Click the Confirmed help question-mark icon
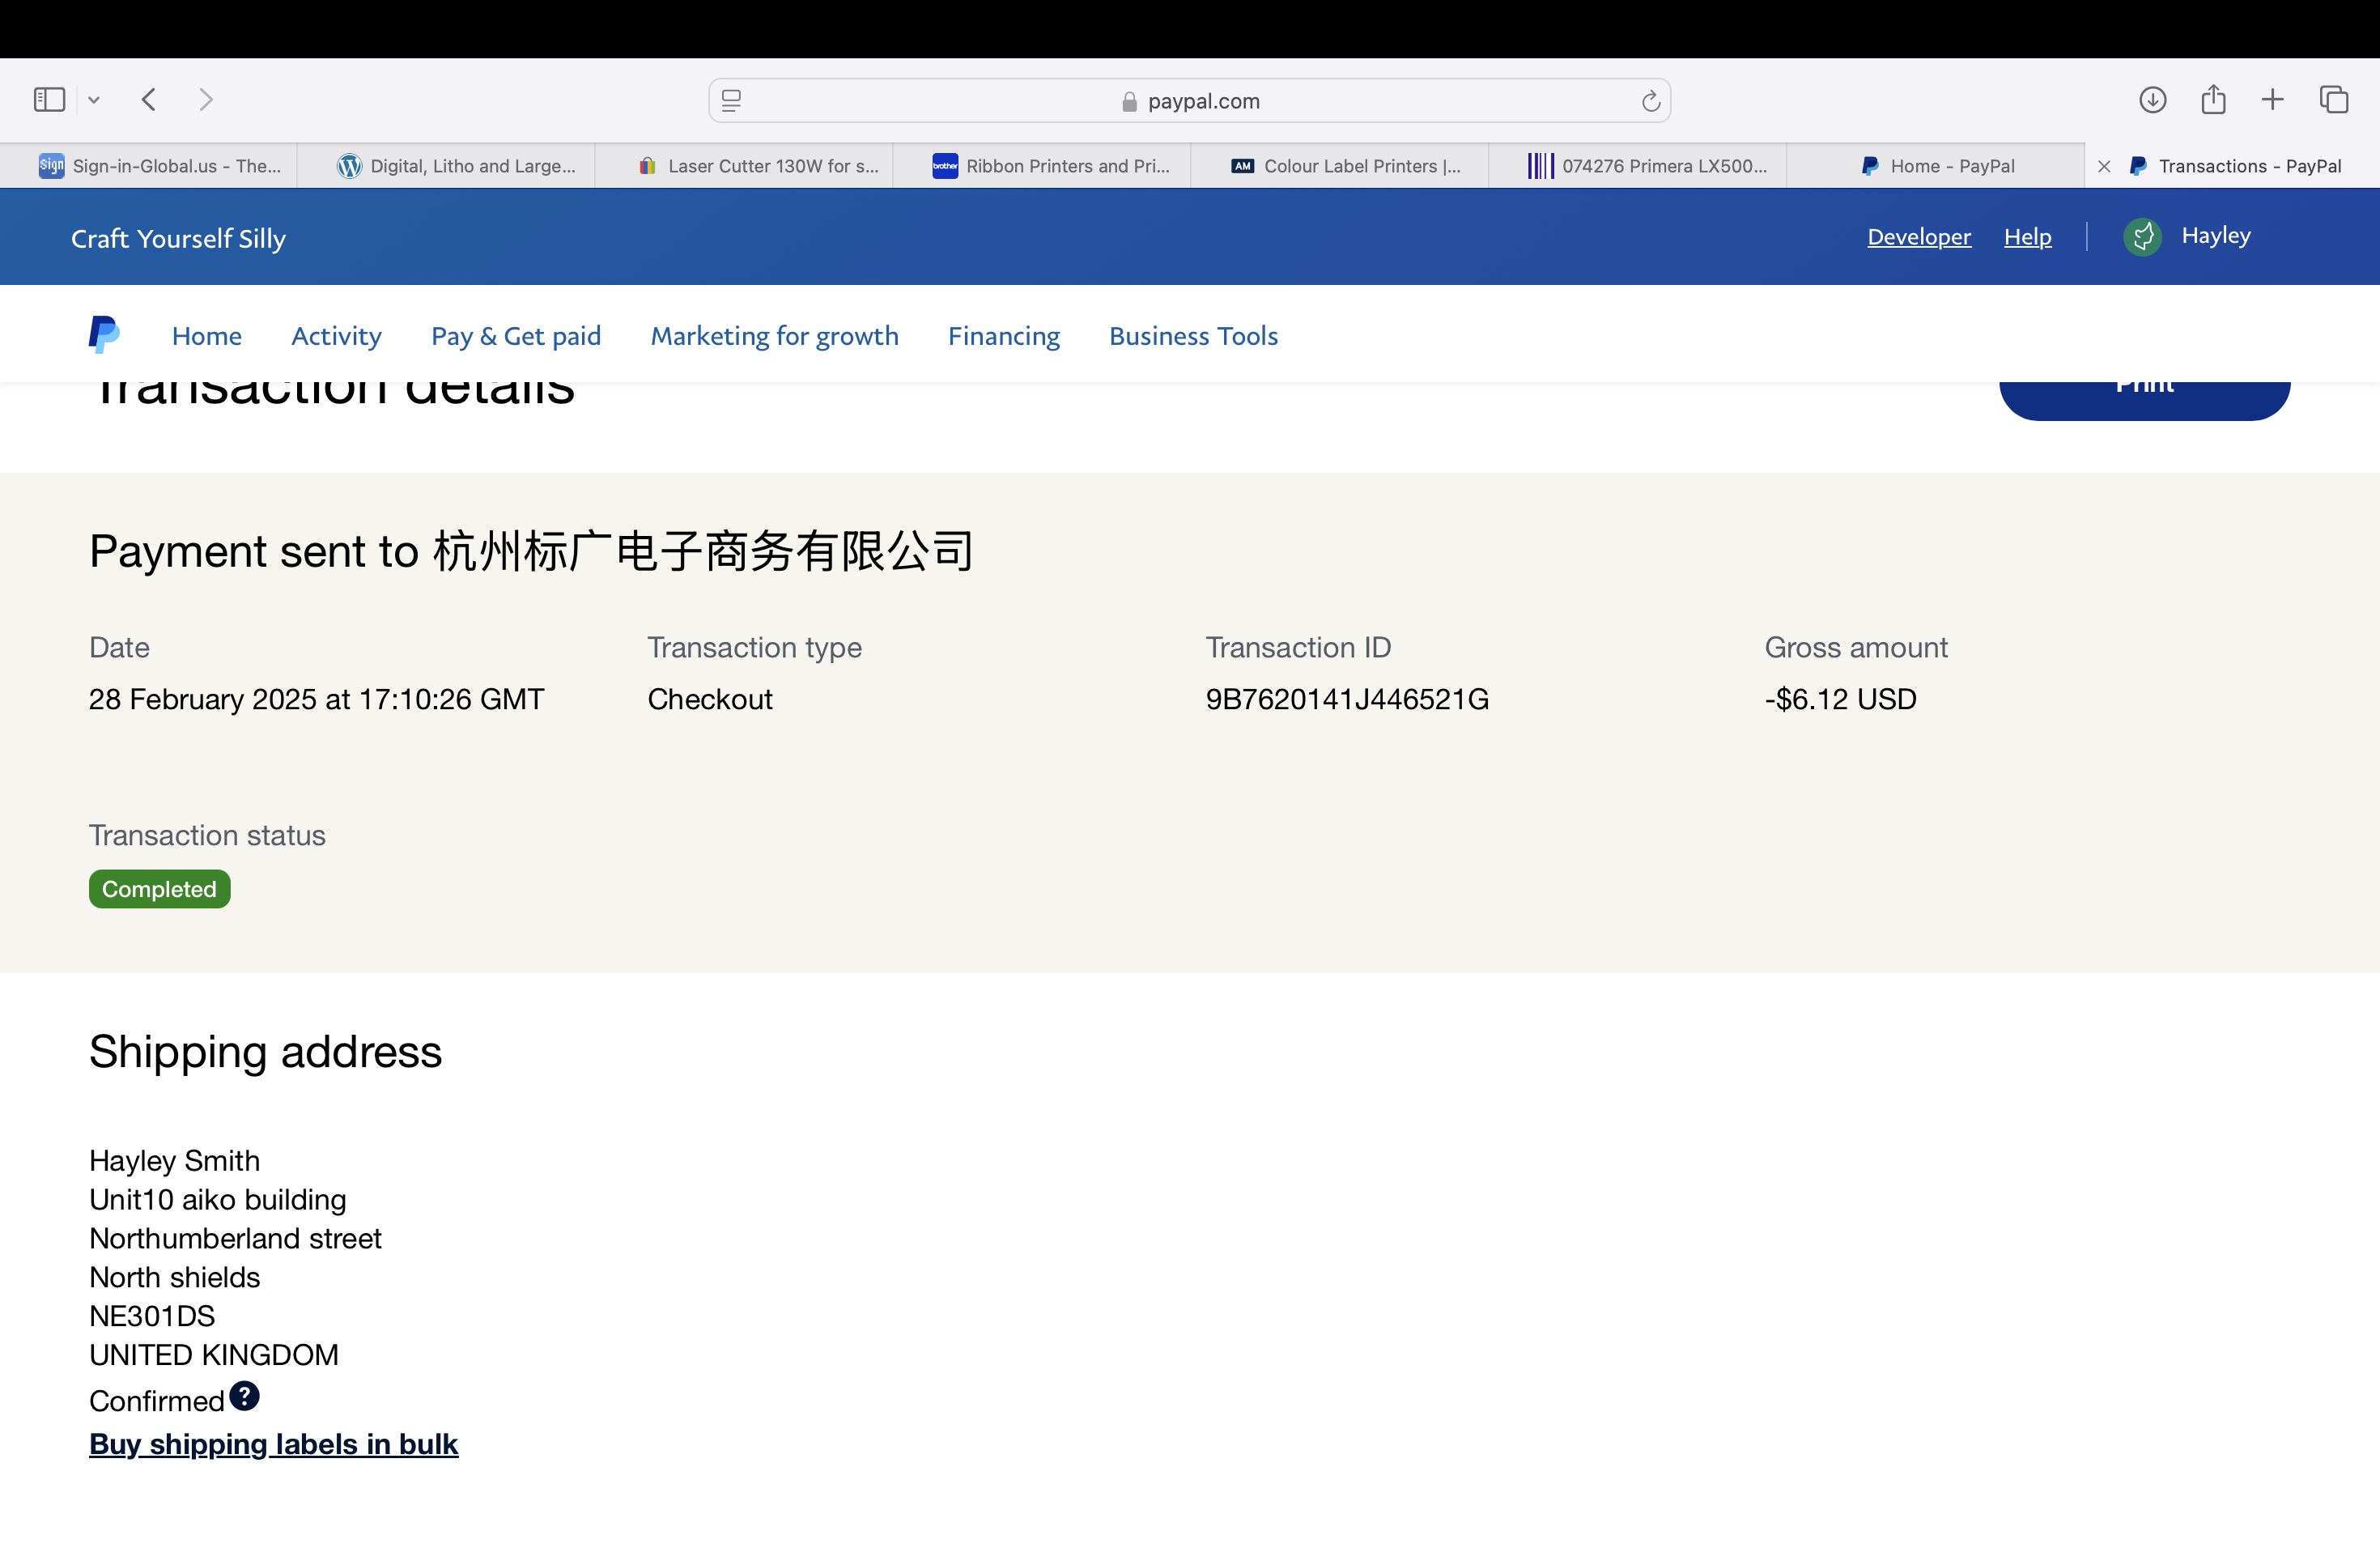The width and height of the screenshot is (2380, 1548). (244, 1396)
